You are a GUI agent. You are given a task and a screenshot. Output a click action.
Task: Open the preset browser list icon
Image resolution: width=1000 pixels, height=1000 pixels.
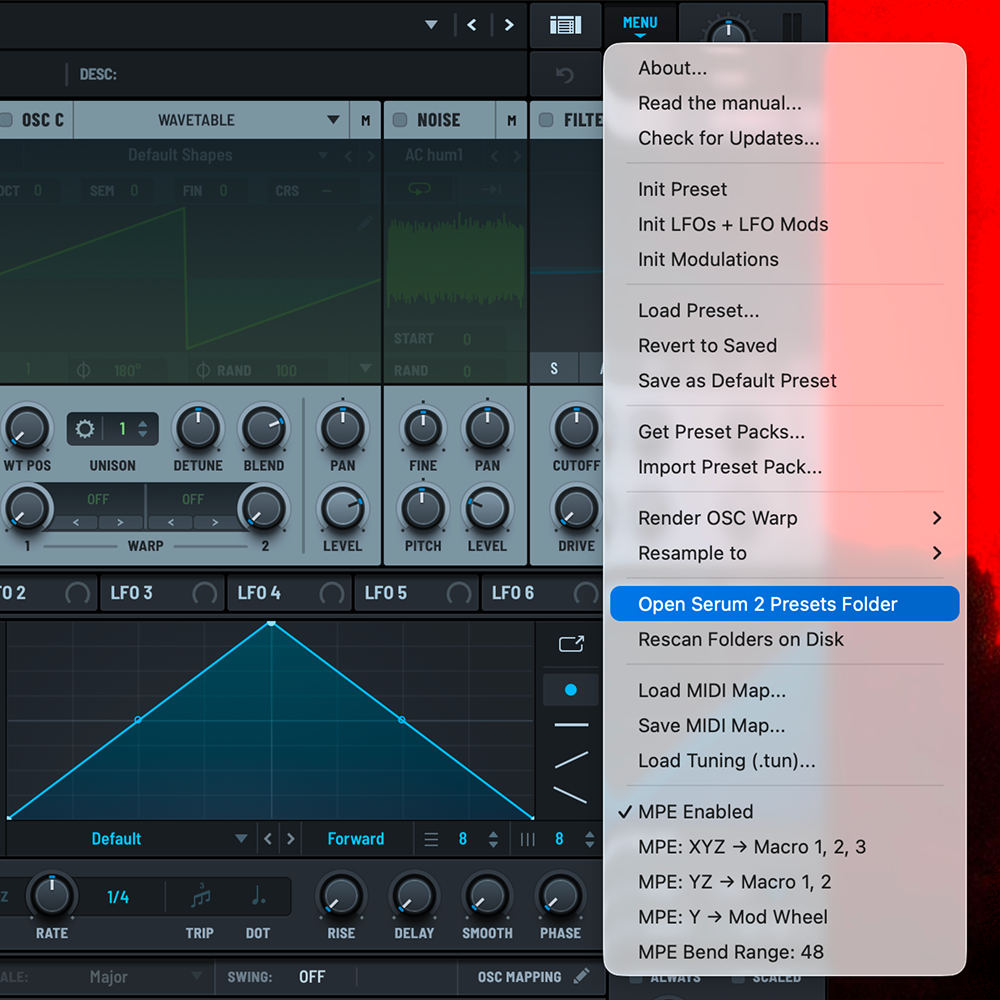tap(565, 26)
